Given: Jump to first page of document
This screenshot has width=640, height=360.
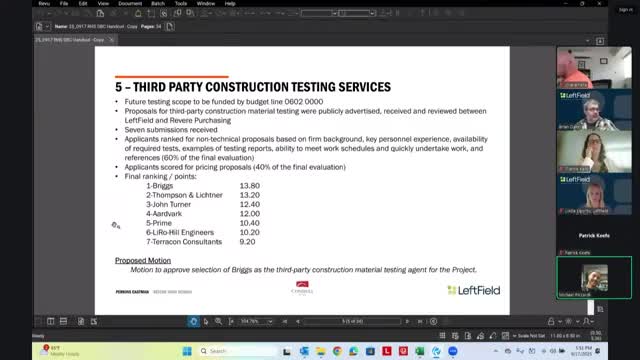Looking at the screenshot, I should (285, 322).
